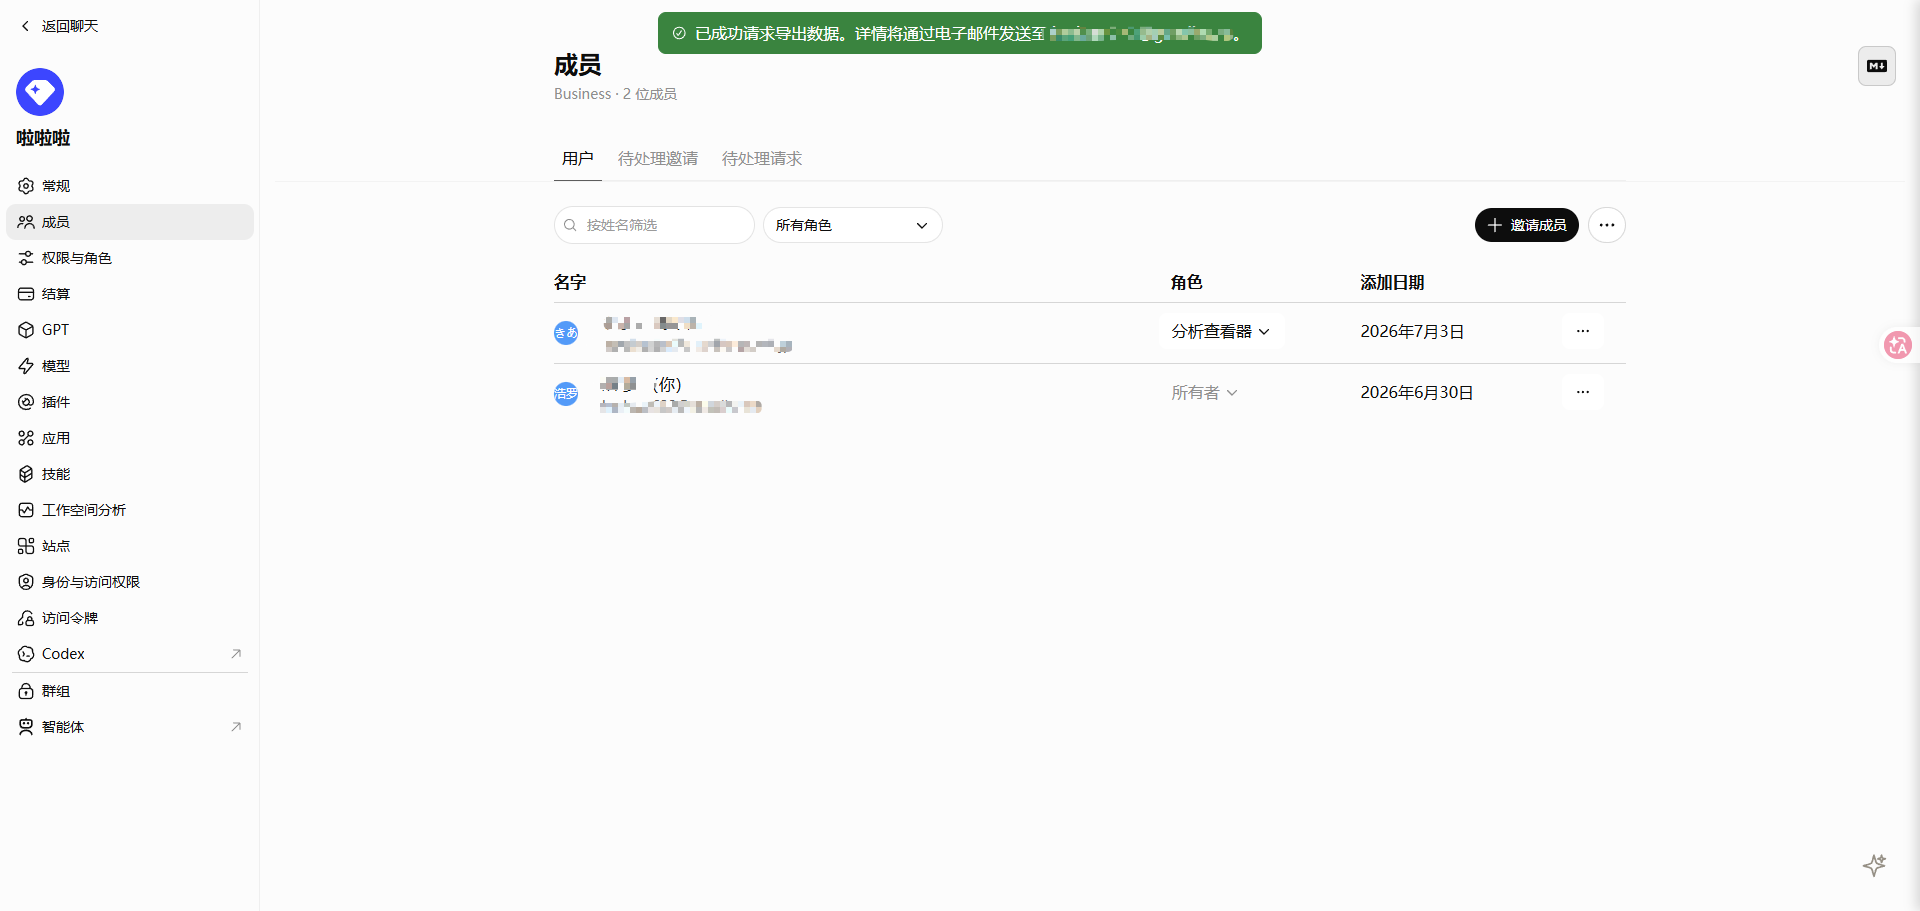Click the Markdown icon button at top right

(x=1877, y=66)
